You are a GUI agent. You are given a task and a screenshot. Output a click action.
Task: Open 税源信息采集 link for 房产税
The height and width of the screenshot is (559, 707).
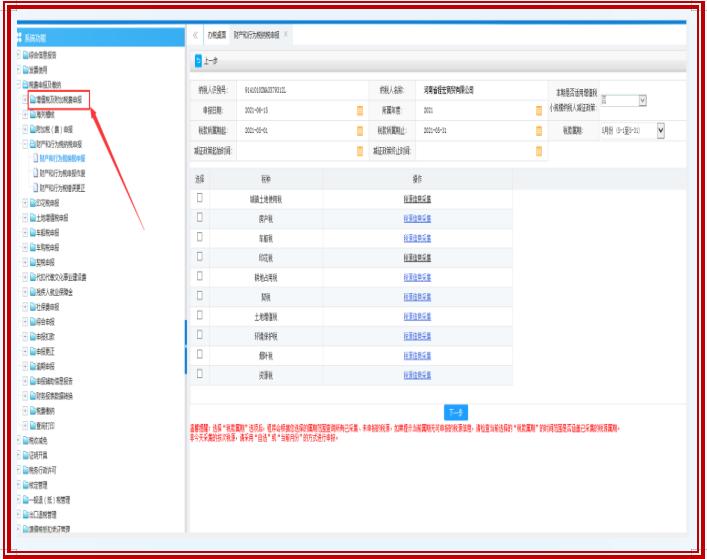pyautogui.click(x=417, y=219)
